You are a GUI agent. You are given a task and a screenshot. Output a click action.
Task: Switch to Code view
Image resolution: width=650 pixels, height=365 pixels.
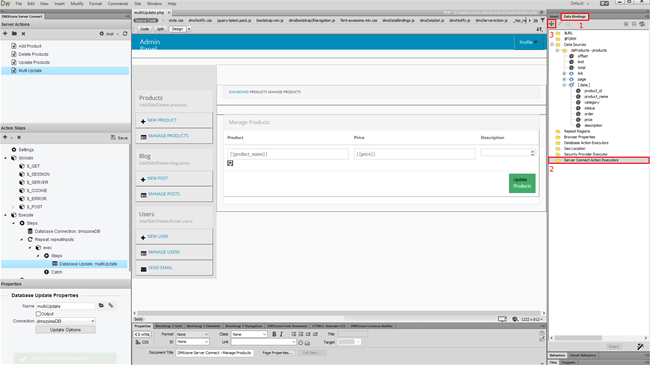tap(144, 29)
